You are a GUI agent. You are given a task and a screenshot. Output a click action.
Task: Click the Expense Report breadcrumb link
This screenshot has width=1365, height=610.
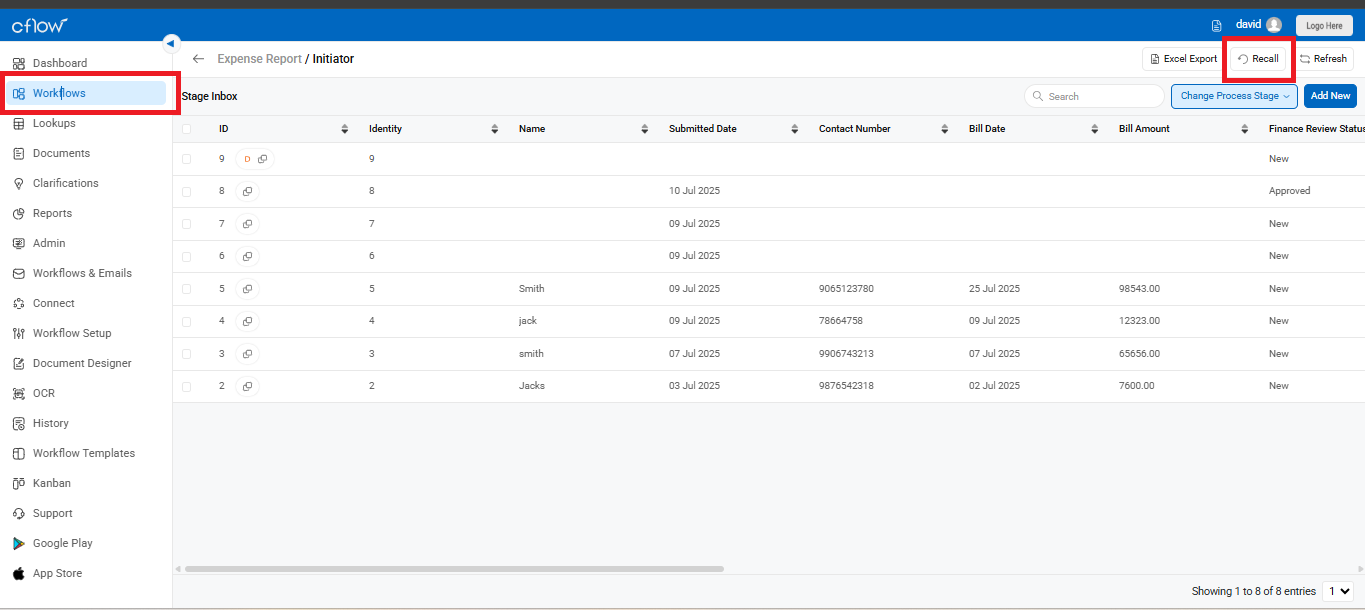pos(259,59)
